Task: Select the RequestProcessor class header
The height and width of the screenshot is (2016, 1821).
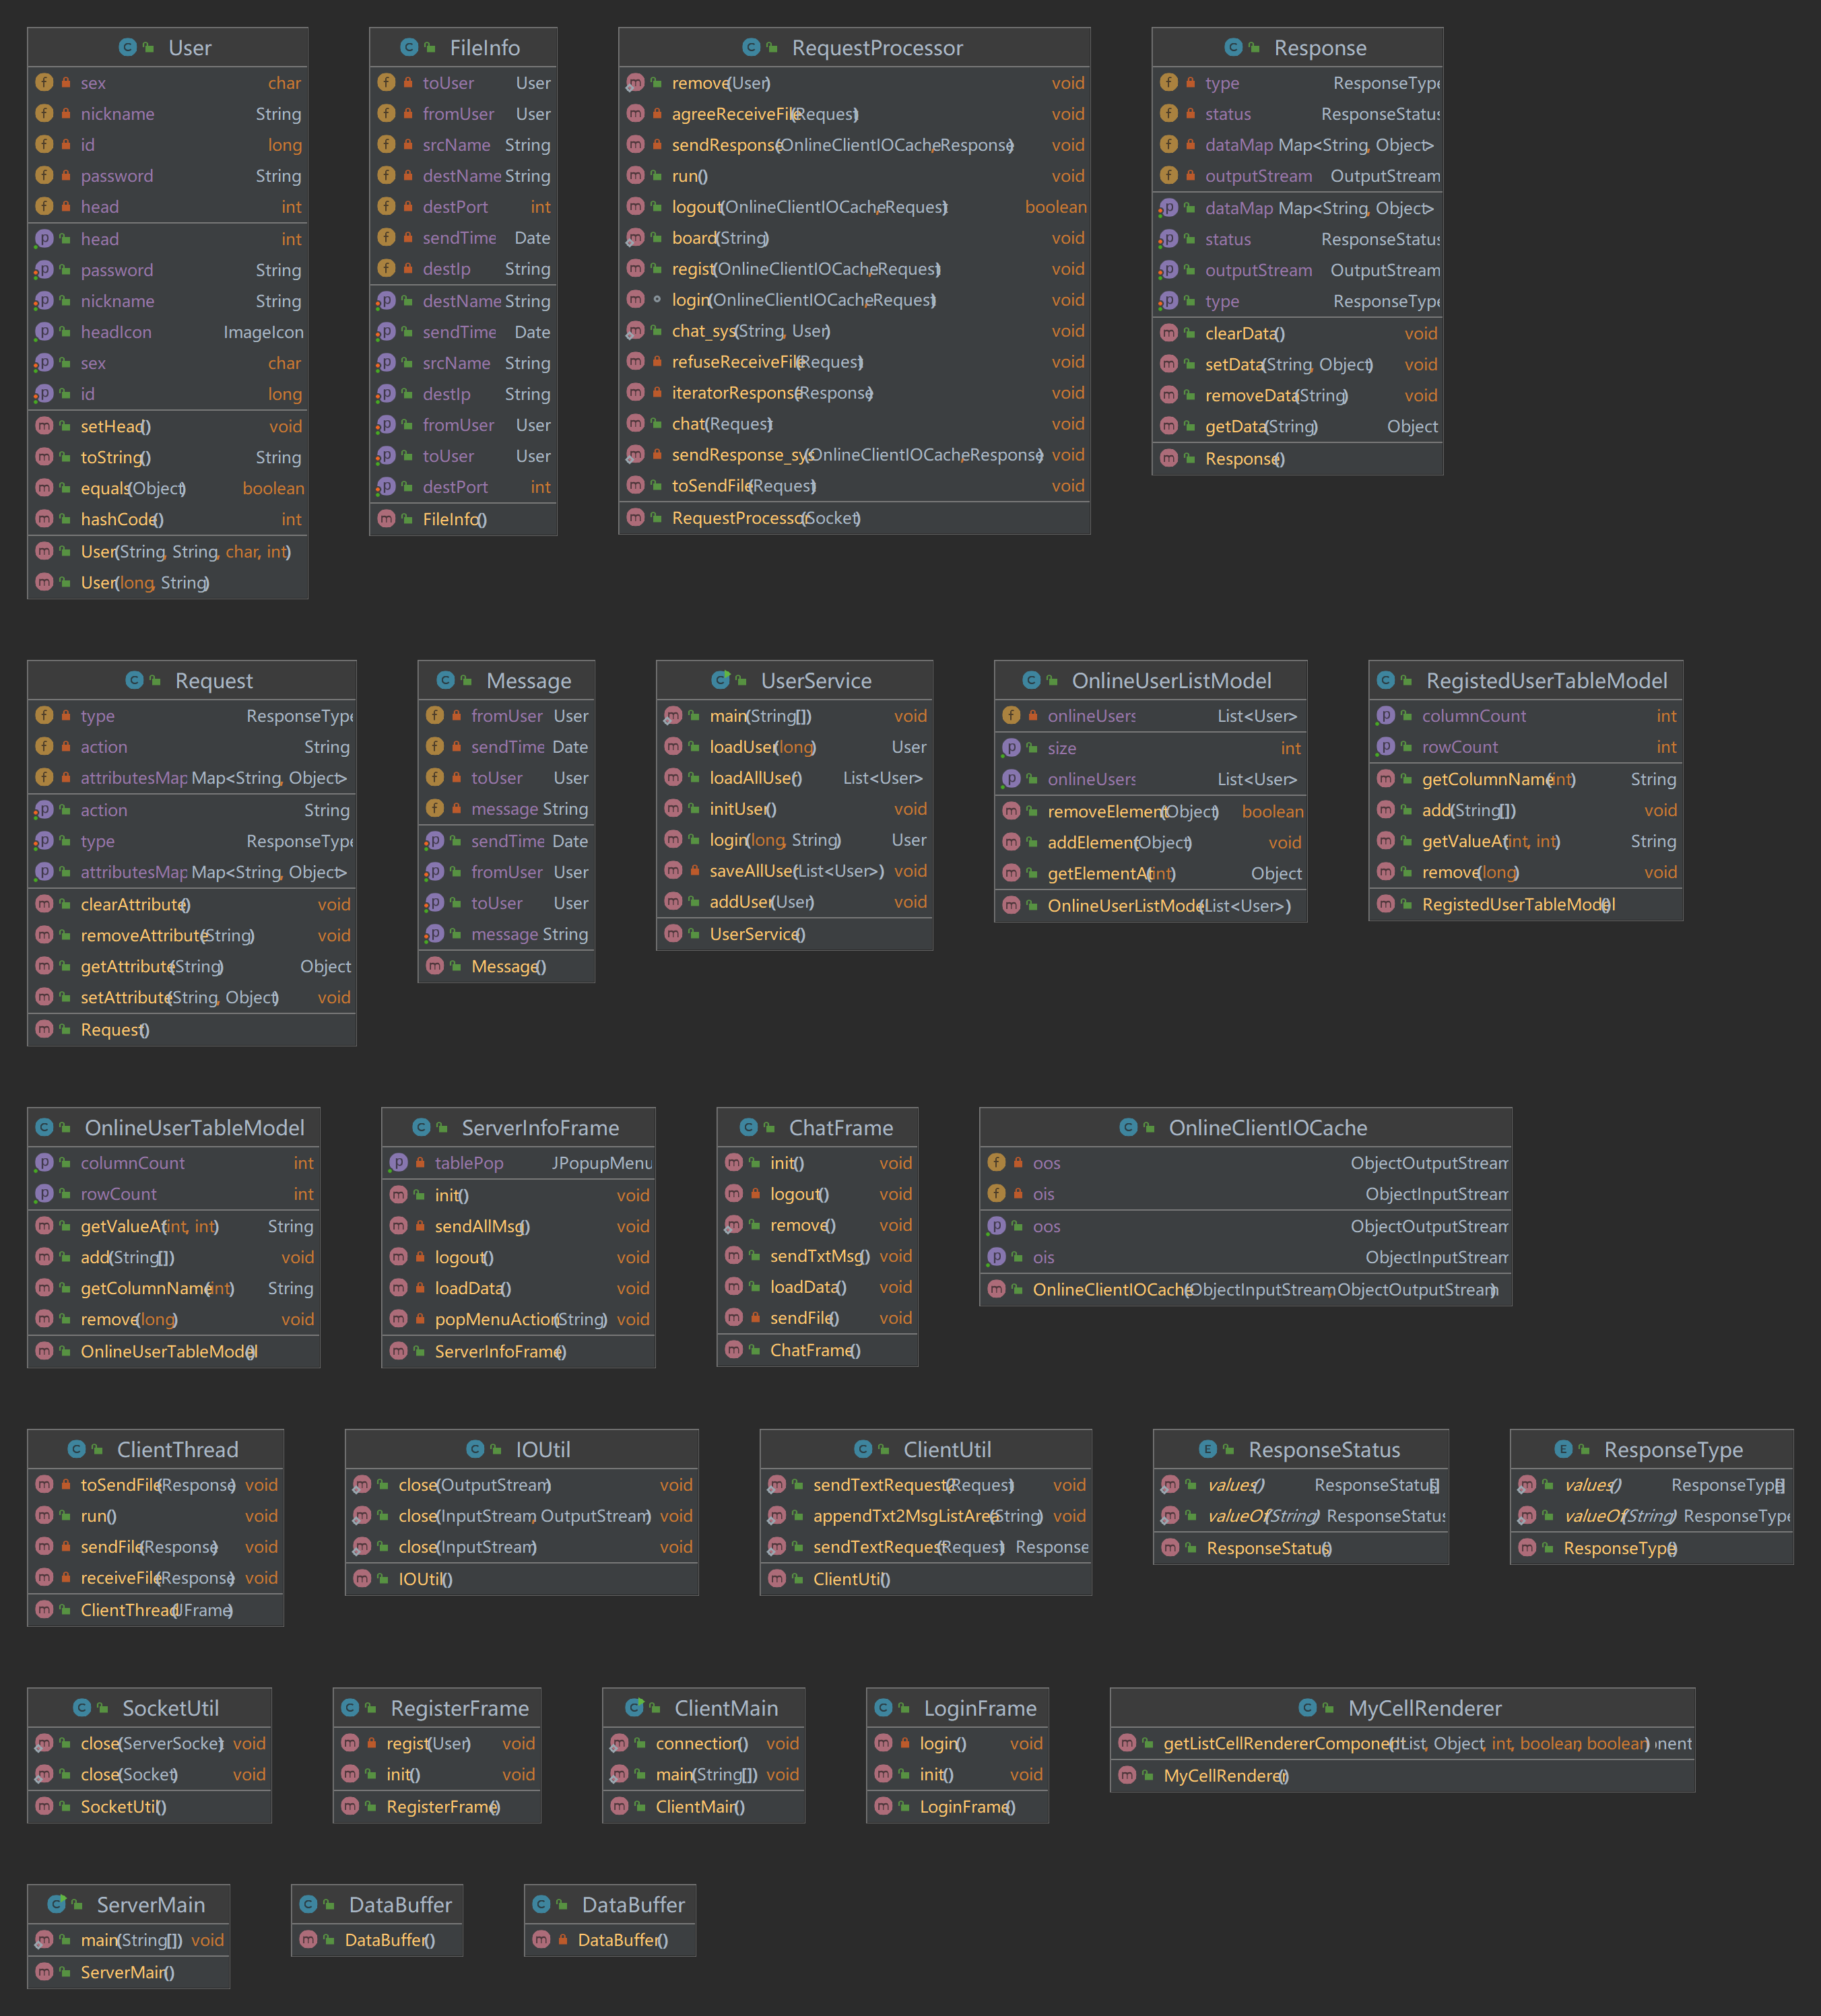Action: (x=876, y=48)
